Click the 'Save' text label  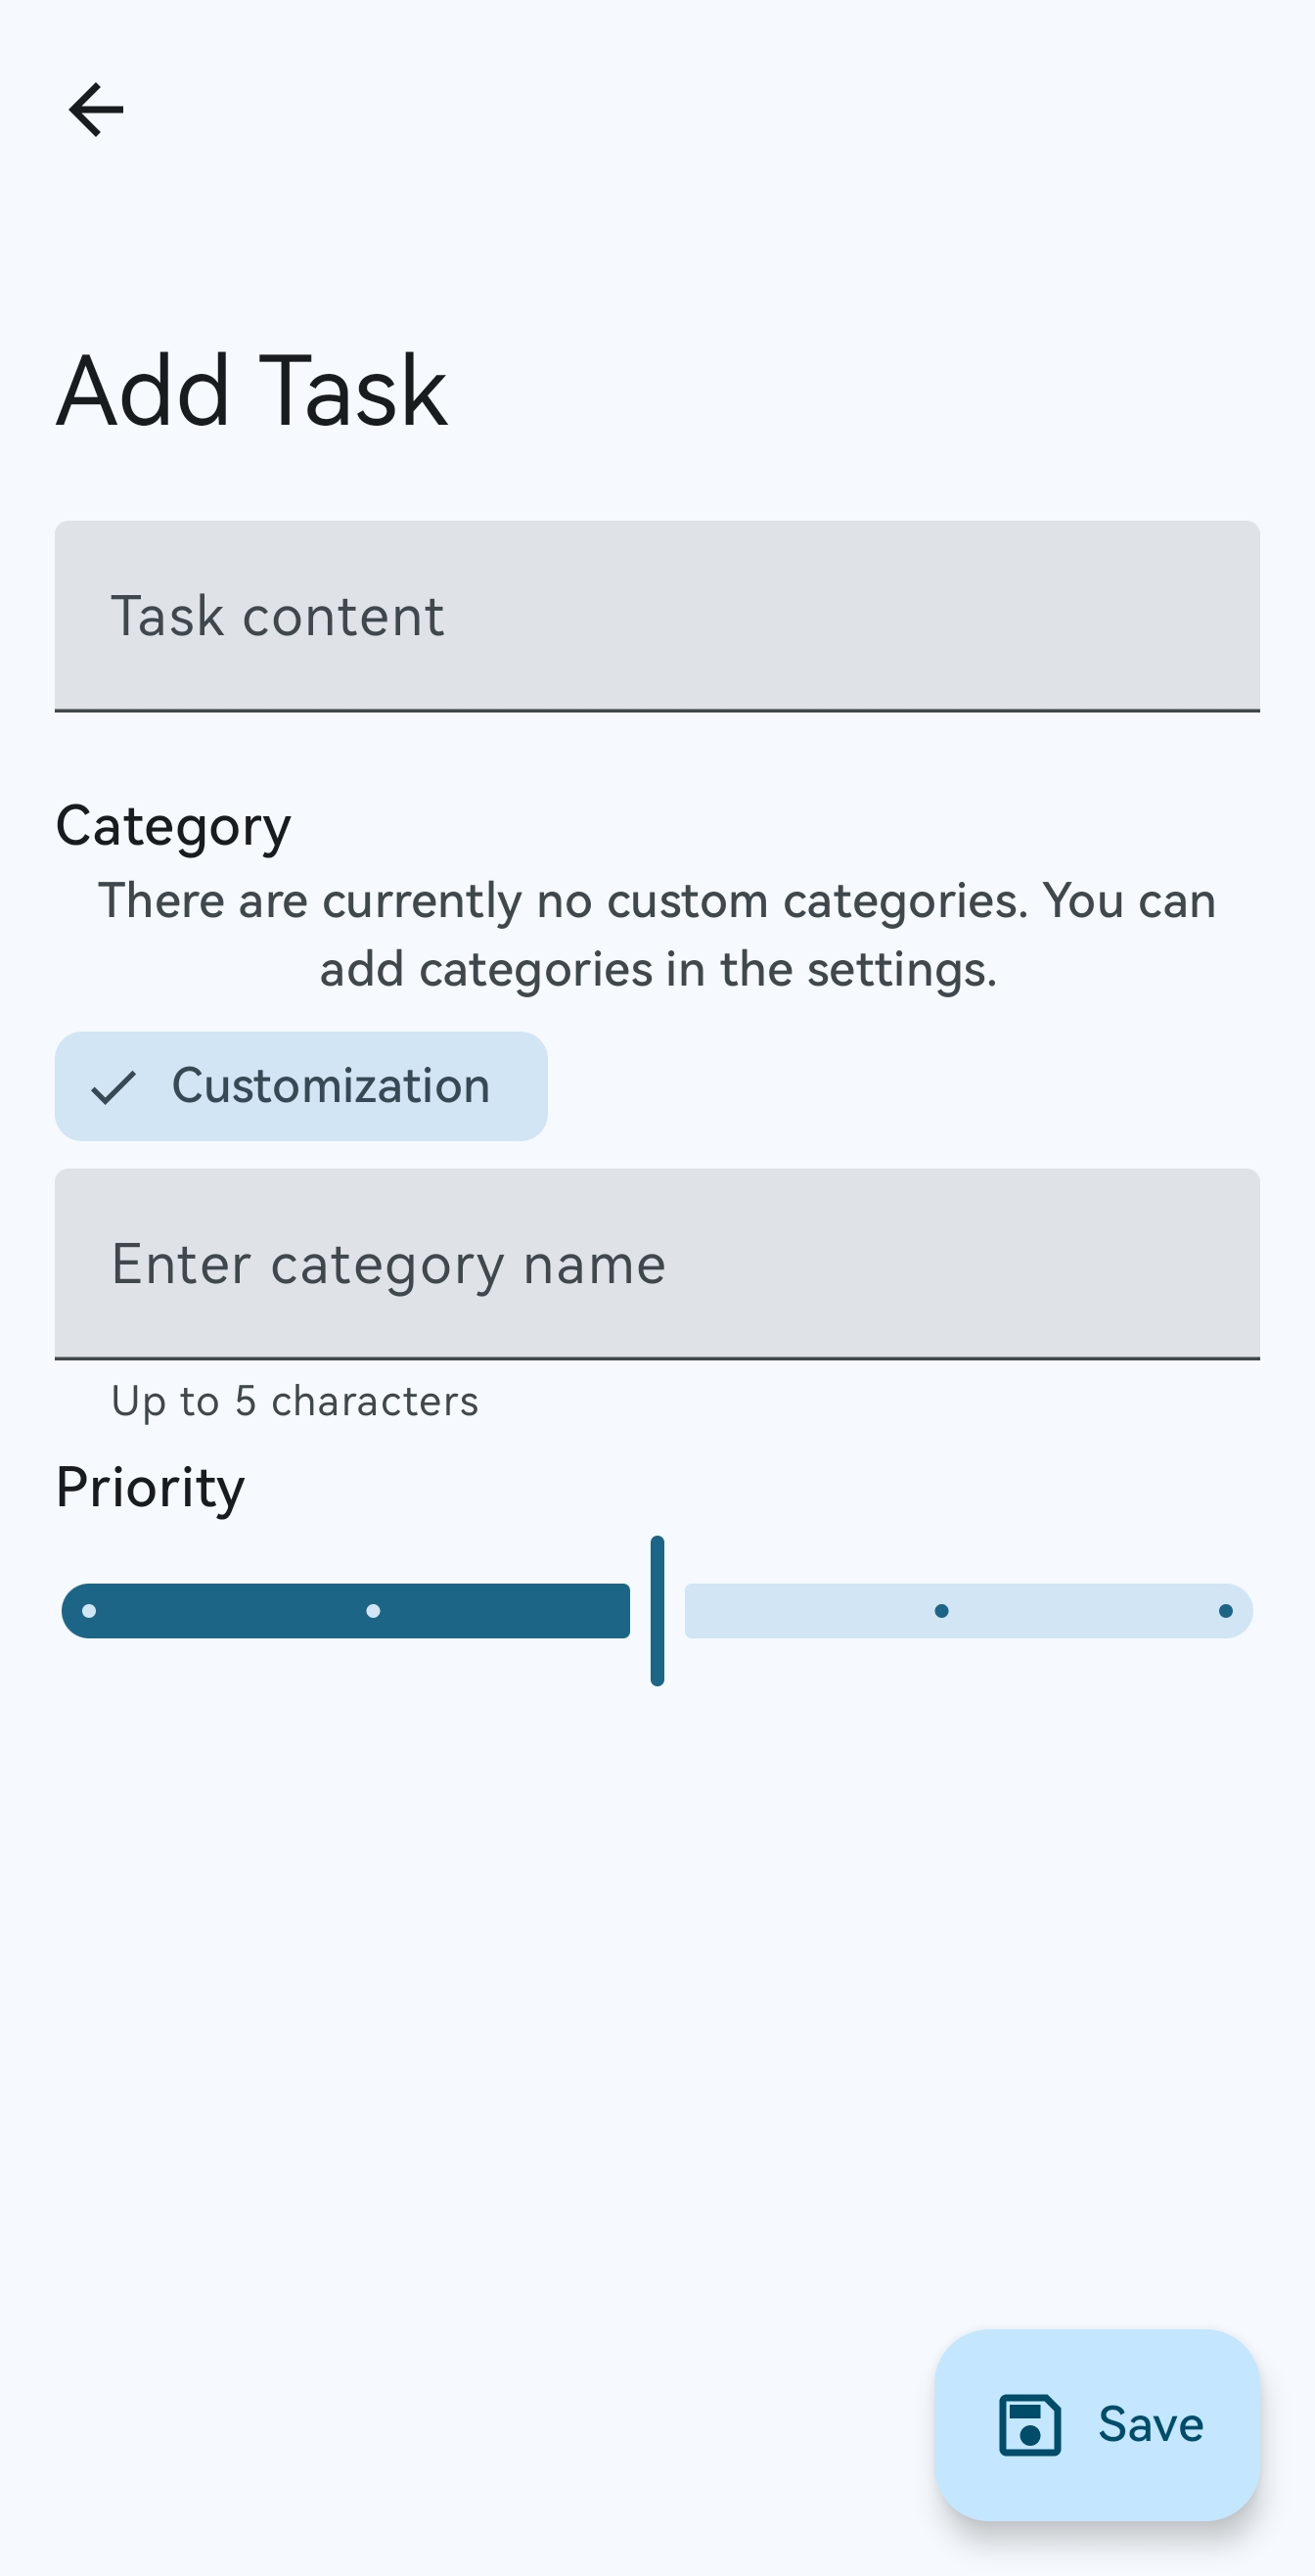coord(1150,2425)
